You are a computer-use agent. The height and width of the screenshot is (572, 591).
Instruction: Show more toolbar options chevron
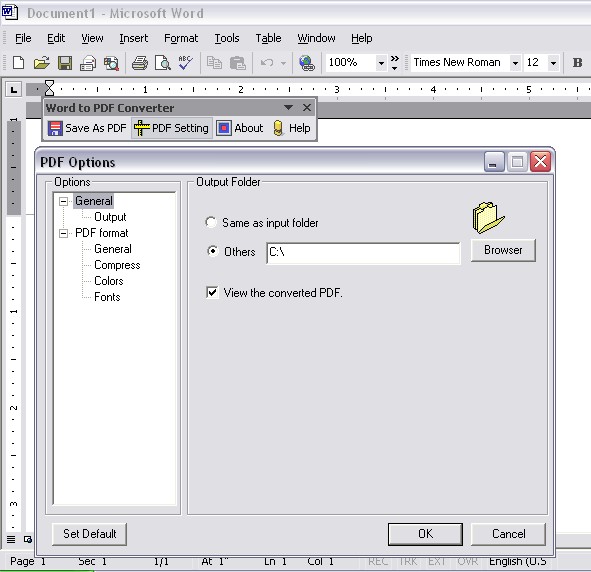[x=395, y=63]
